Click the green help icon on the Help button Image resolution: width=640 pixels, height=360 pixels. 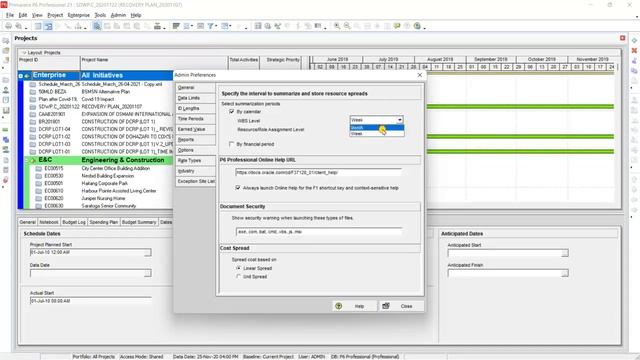click(338, 306)
